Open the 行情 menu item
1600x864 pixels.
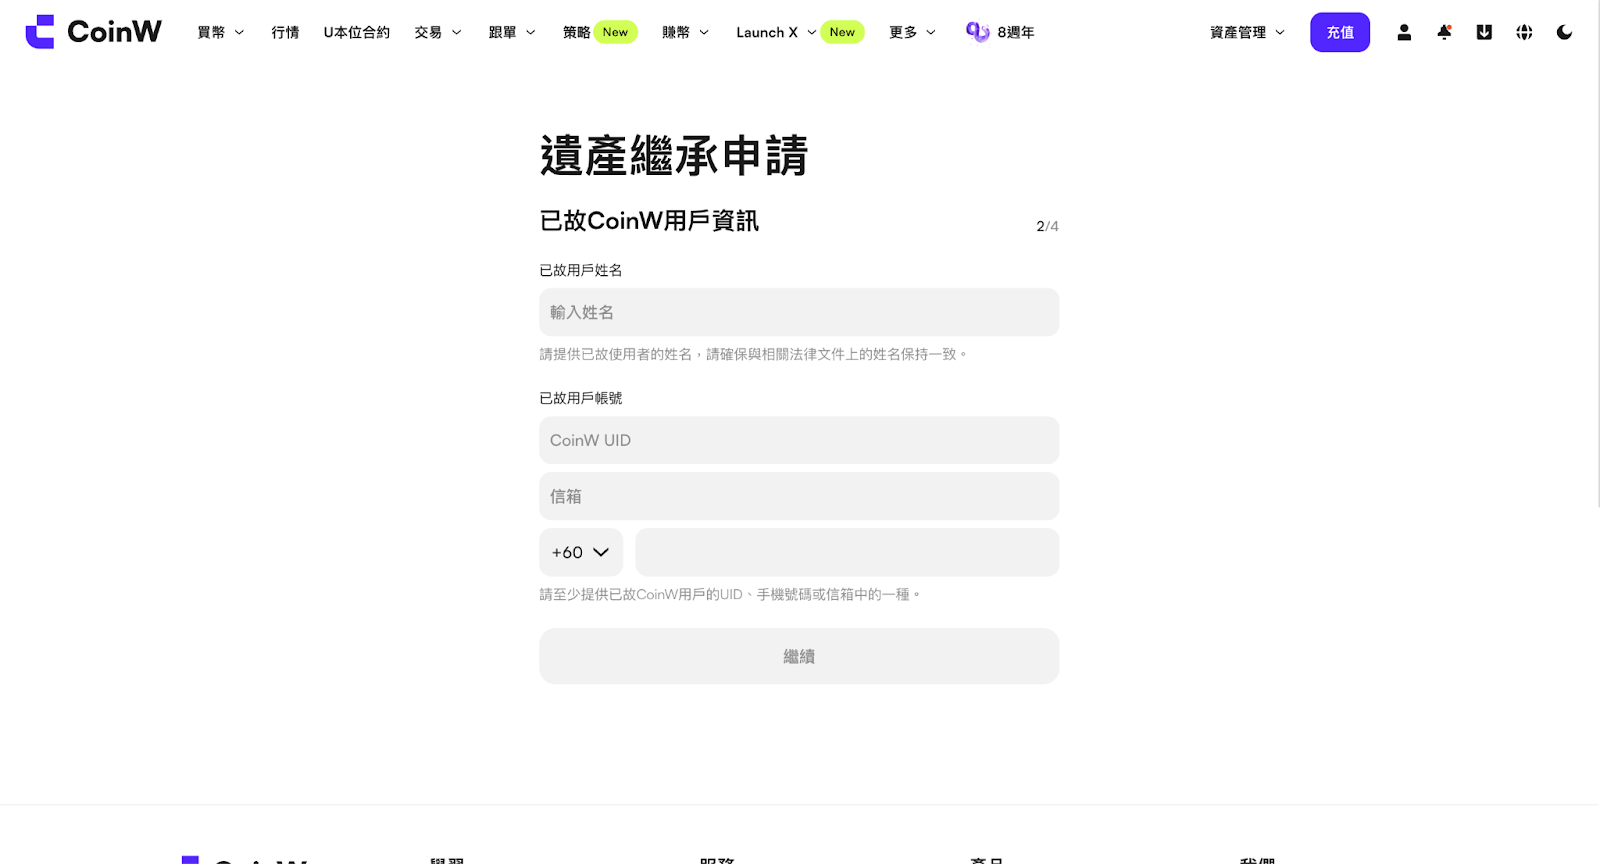(x=285, y=32)
